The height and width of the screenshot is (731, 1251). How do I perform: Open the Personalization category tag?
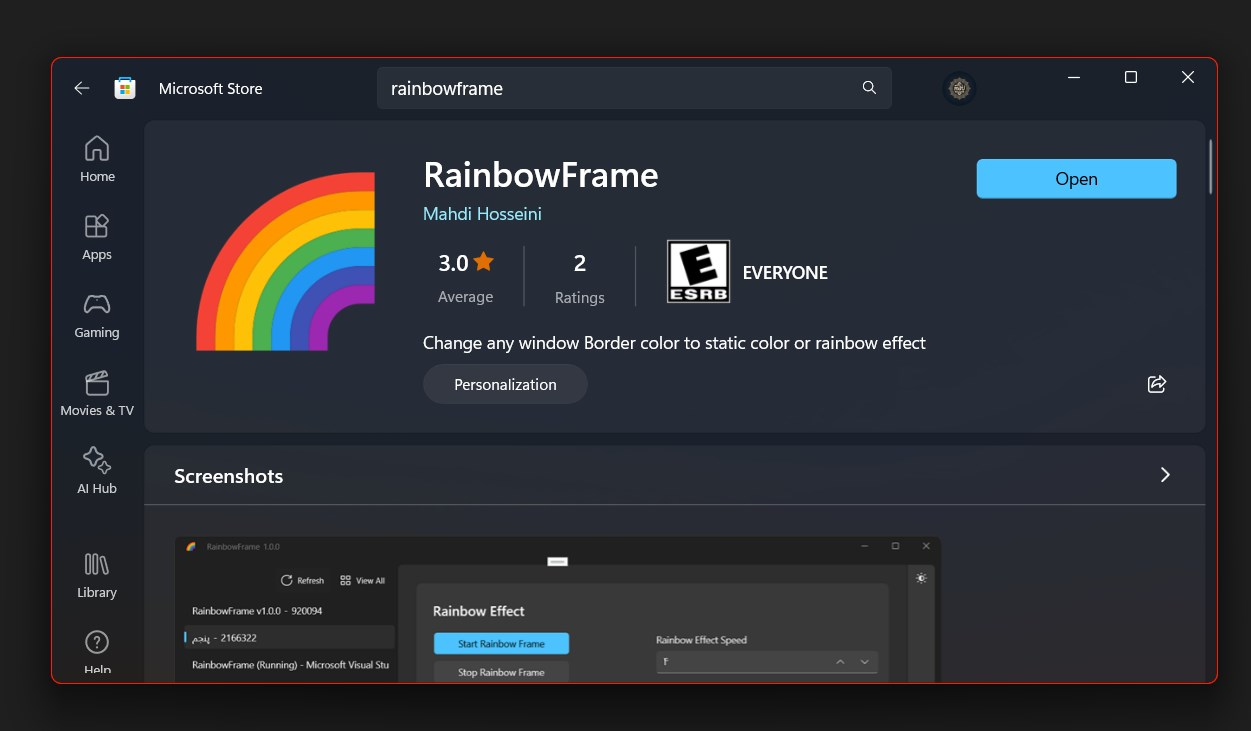tap(505, 384)
